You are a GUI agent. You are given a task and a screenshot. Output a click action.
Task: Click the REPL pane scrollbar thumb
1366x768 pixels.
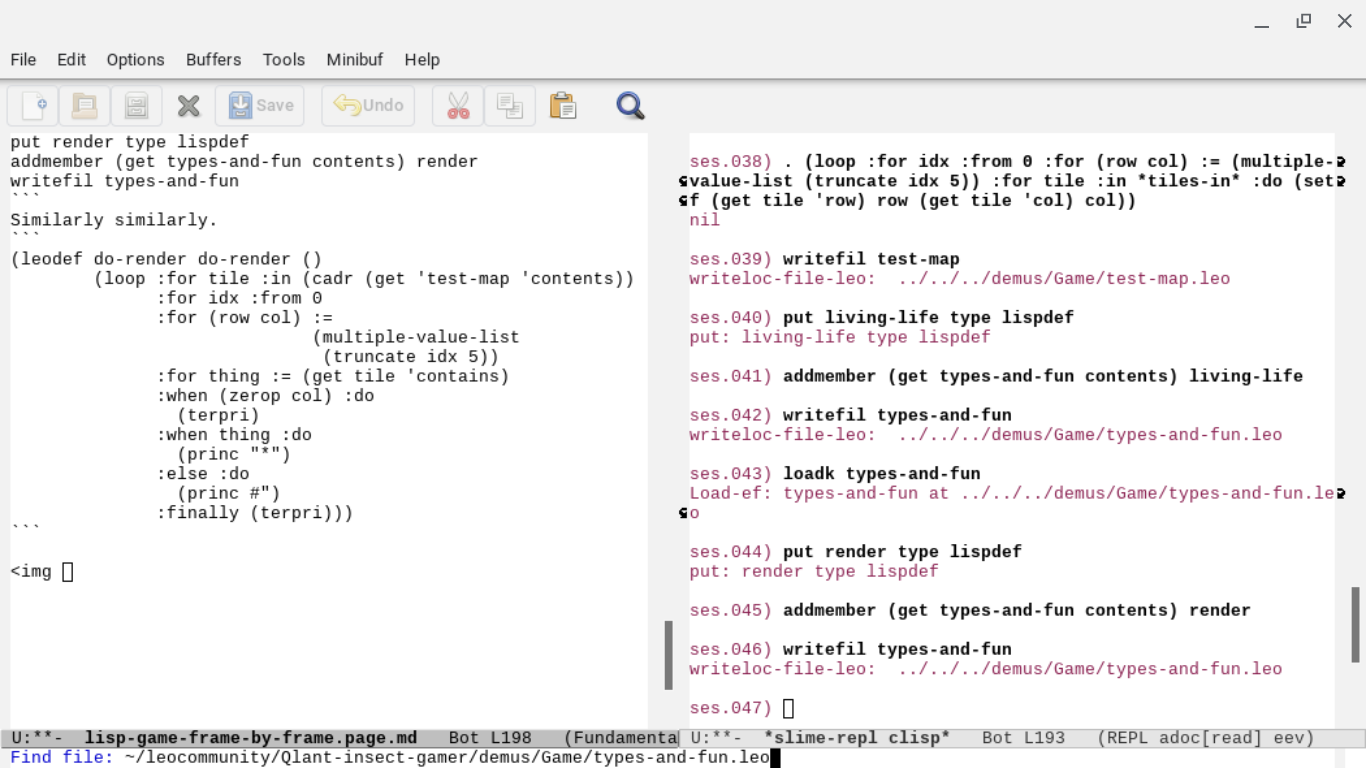tap(1356, 625)
